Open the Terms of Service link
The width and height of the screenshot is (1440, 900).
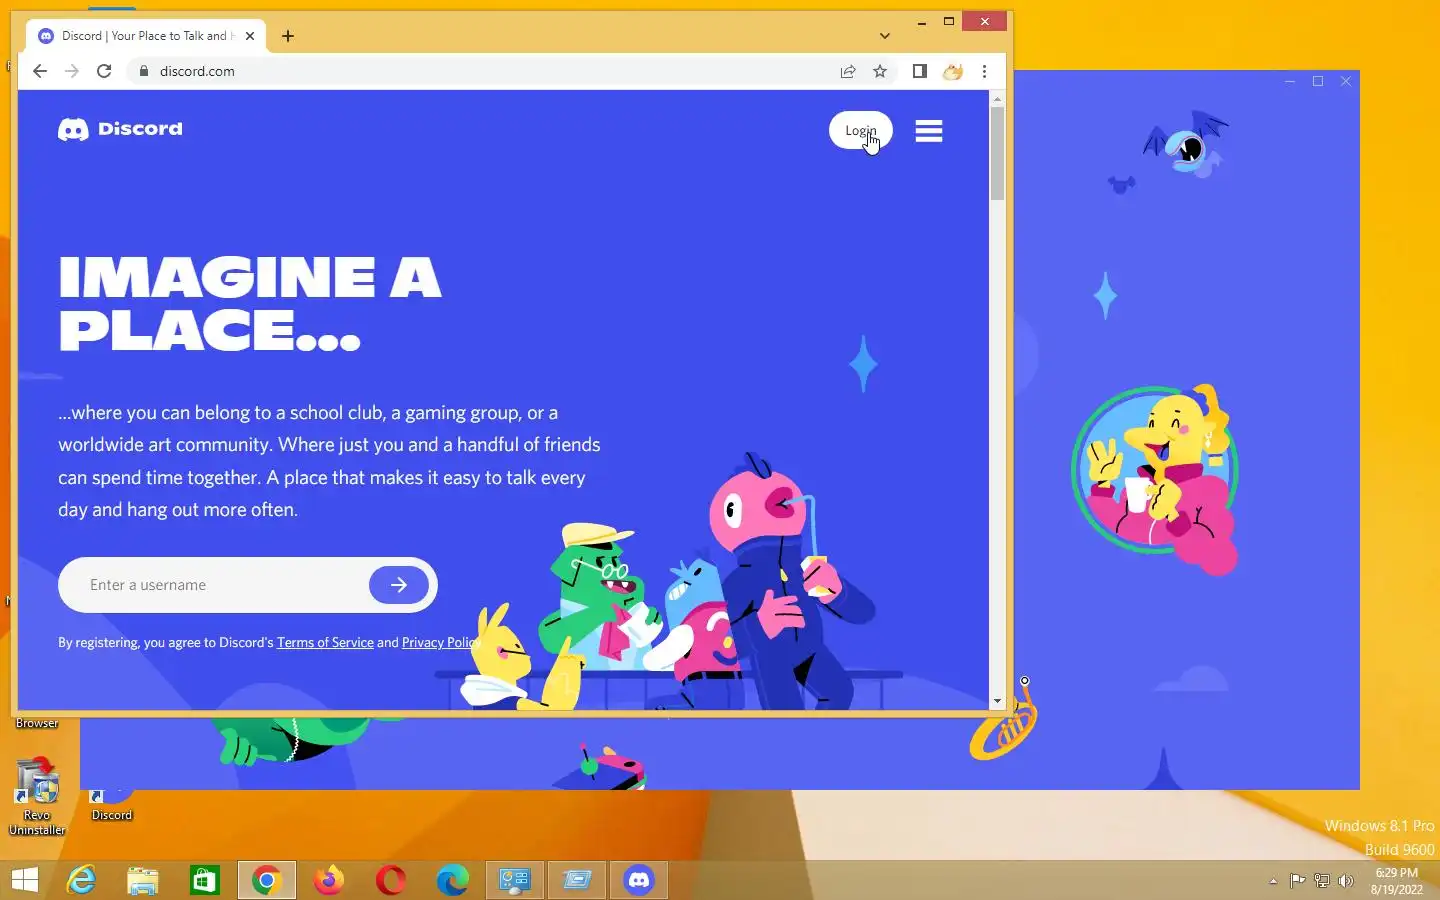point(325,642)
